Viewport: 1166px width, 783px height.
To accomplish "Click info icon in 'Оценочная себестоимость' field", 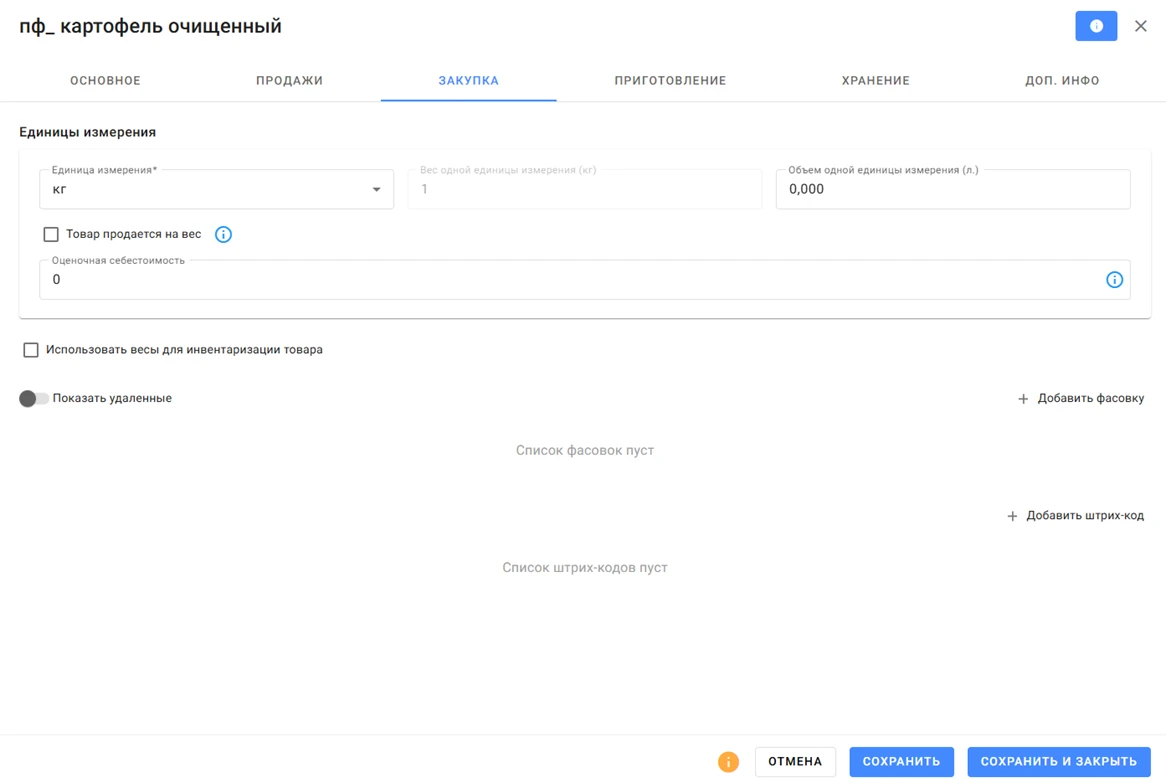I will (1114, 280).
